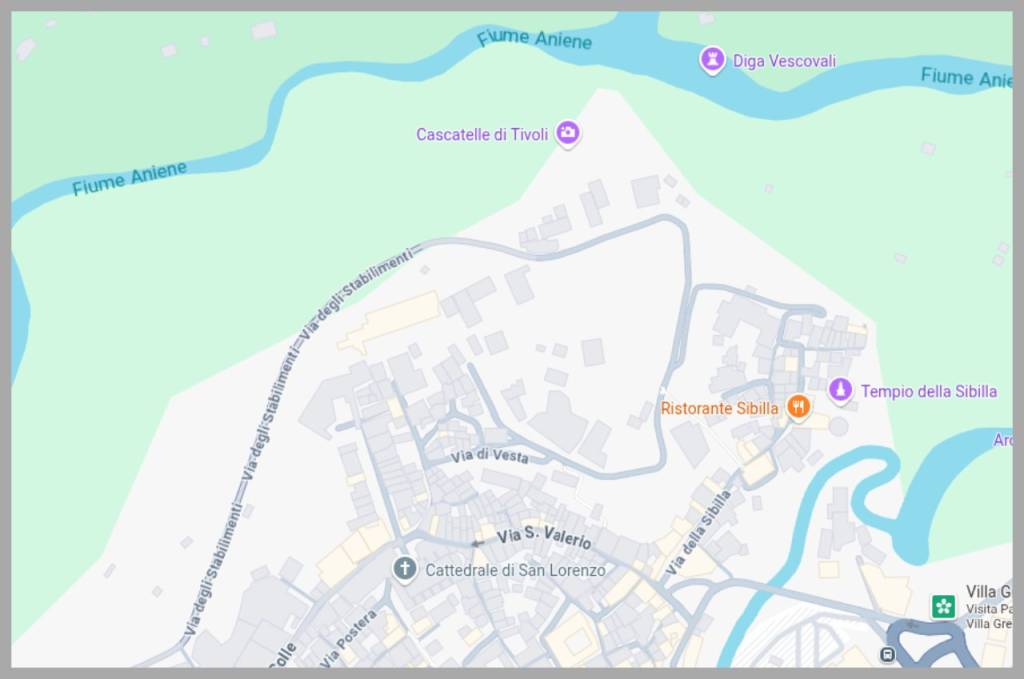Select the Via S. Valerio street name
This screenshot has width=1024, height=679.
pos(544,538)
